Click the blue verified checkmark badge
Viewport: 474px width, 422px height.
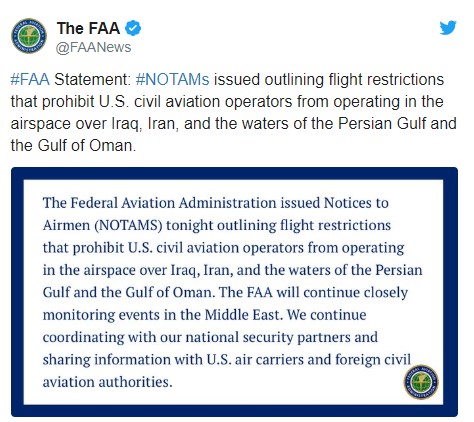click(133, 28)
